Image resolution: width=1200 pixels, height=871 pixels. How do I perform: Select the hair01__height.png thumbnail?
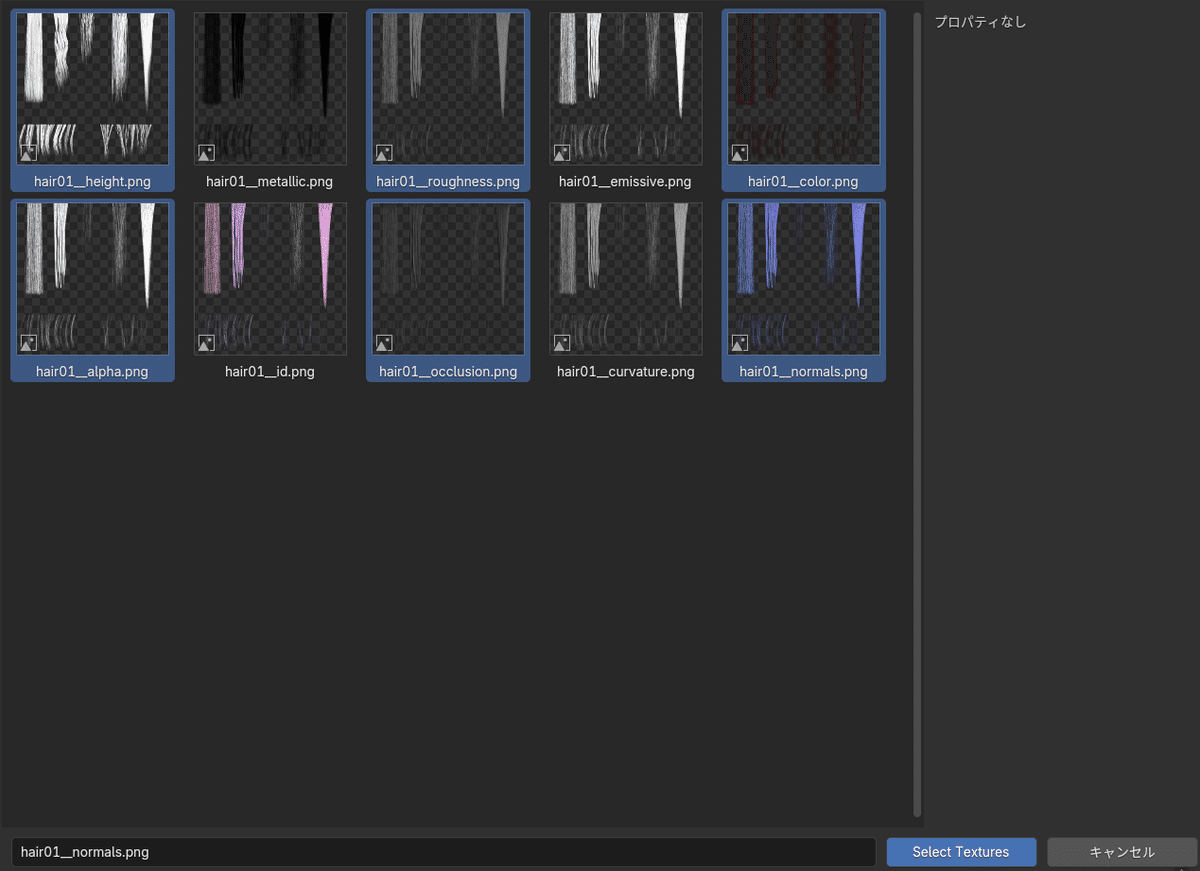[x=92, y=89]
